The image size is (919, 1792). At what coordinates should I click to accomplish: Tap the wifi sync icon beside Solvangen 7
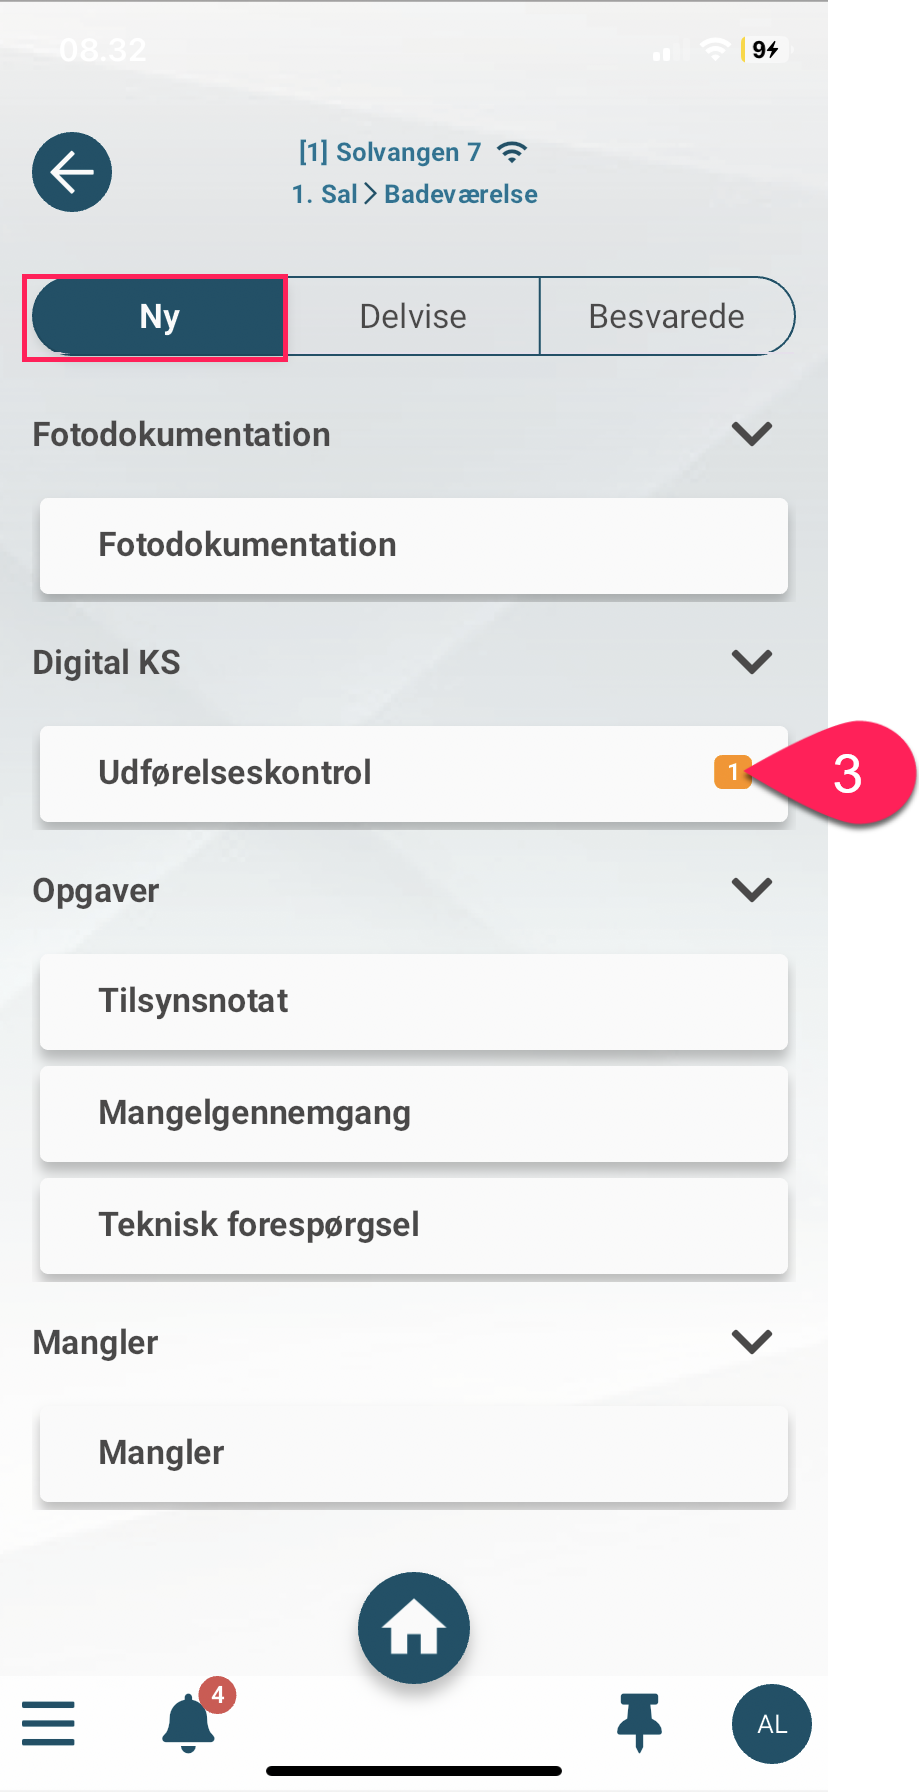coord(512,152)
